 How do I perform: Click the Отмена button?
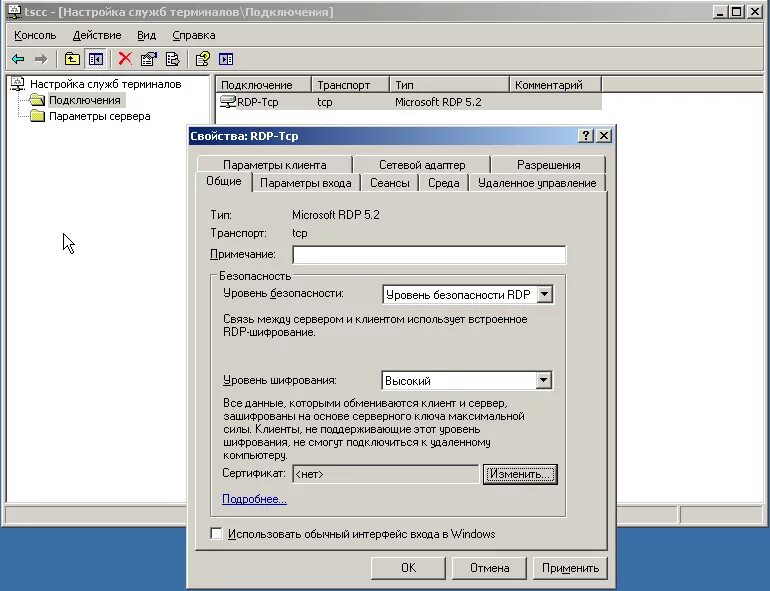[x=489, y=568]
